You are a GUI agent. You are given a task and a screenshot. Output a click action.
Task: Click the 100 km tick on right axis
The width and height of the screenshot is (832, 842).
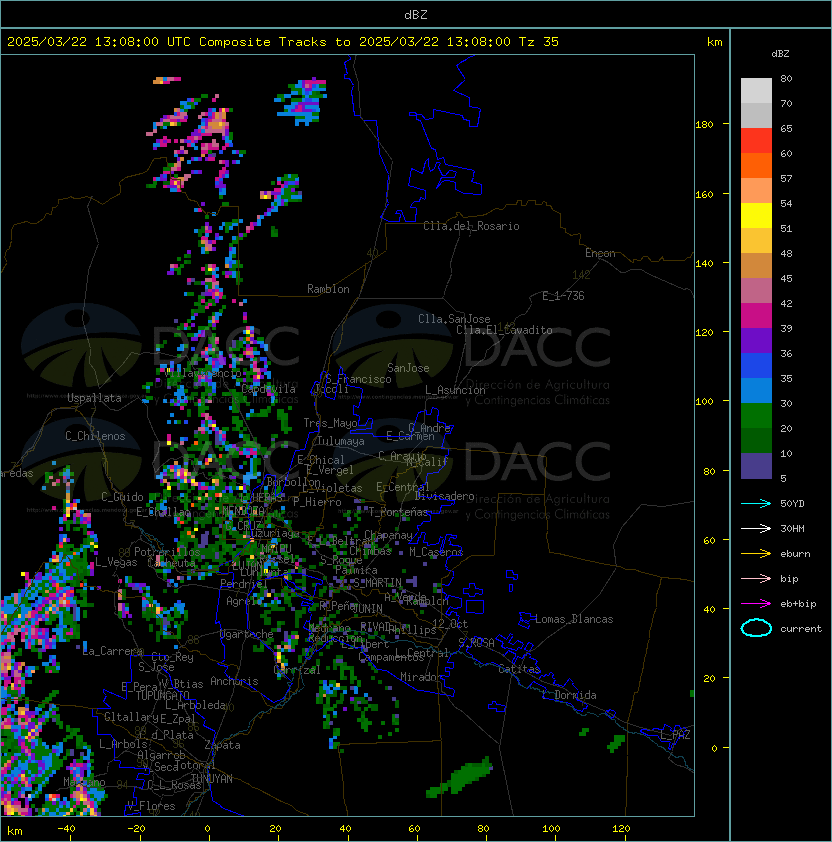(x=704, y=402)
